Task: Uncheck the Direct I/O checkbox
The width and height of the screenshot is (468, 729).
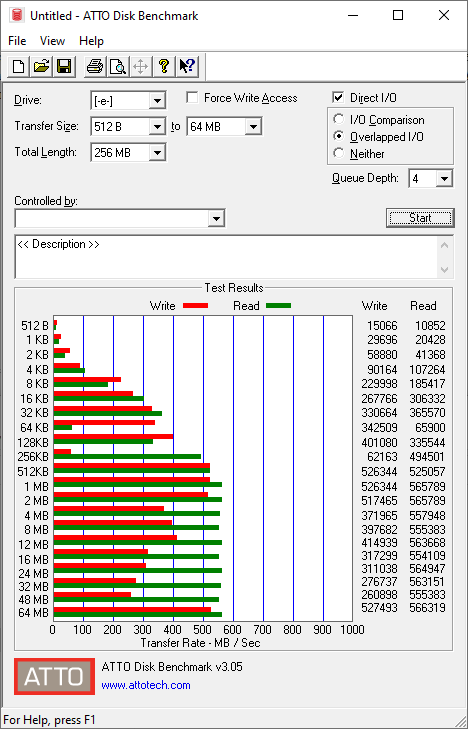Action: pyautogui.click(x=338, y=98)
